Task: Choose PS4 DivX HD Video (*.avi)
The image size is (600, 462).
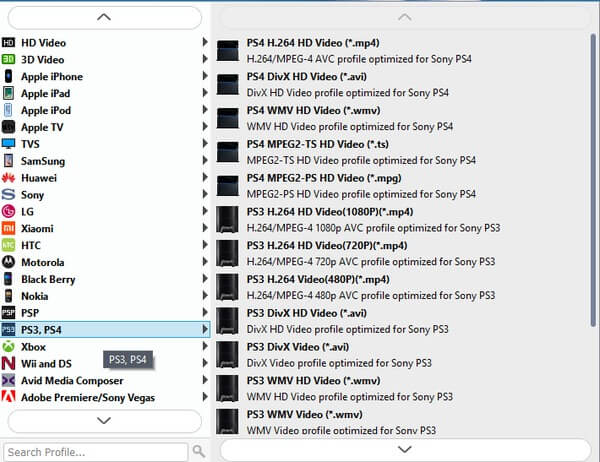Action: (x=402, y=85)
